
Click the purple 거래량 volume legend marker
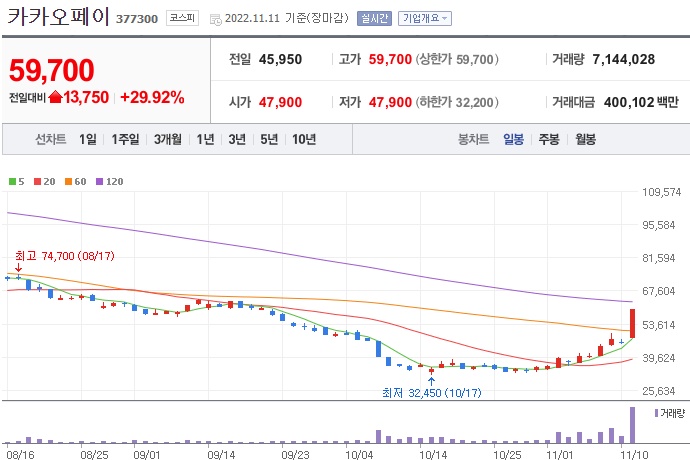pos(656,413)
